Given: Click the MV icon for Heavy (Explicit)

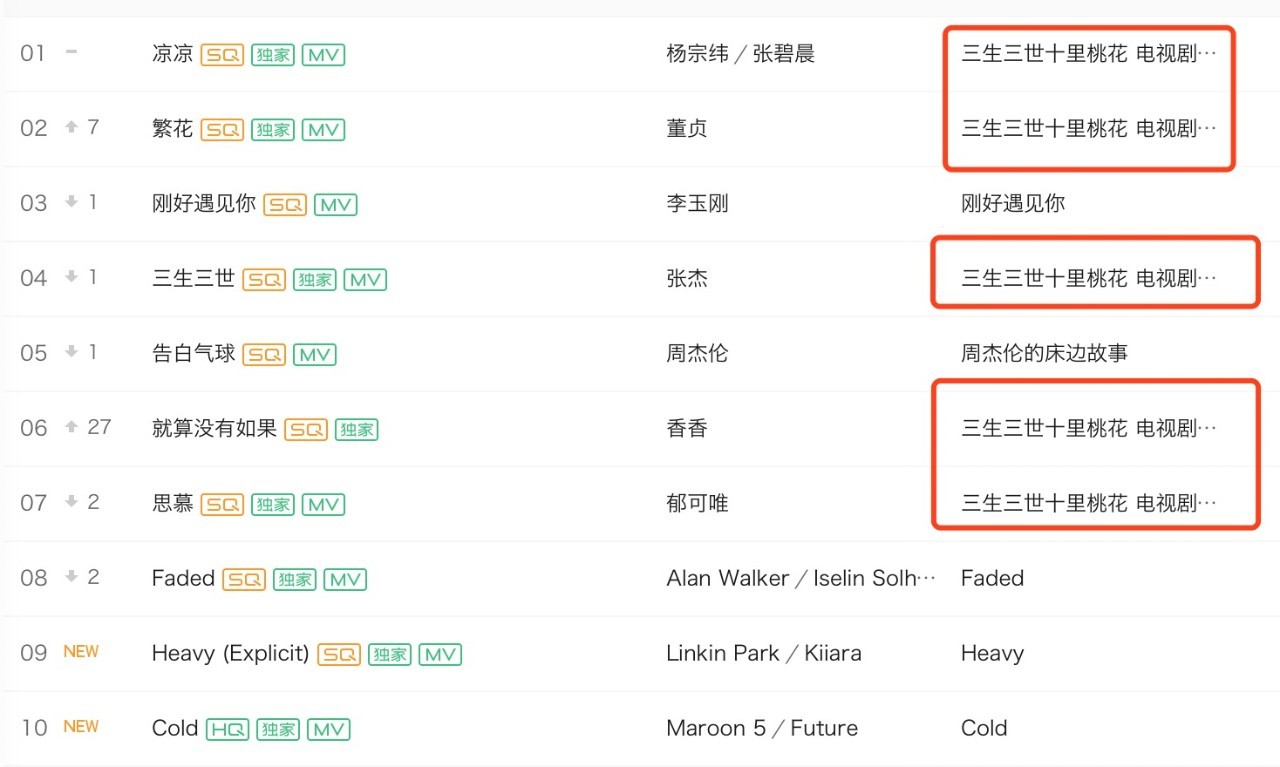Looking at the screenshot, I should [x=440, y=655].
